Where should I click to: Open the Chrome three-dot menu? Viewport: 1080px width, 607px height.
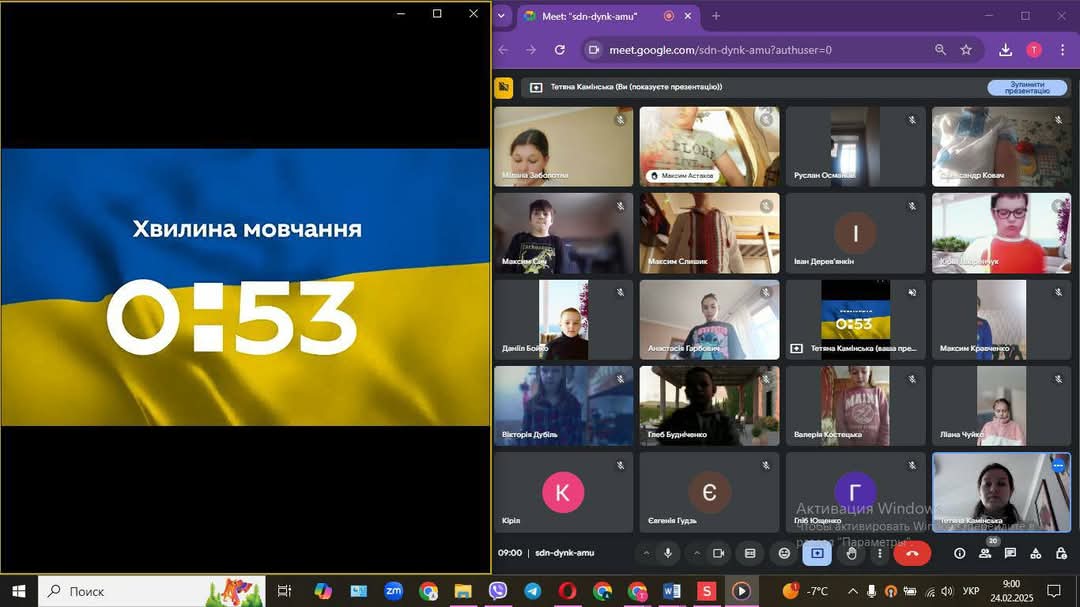tap(1062, 50)
